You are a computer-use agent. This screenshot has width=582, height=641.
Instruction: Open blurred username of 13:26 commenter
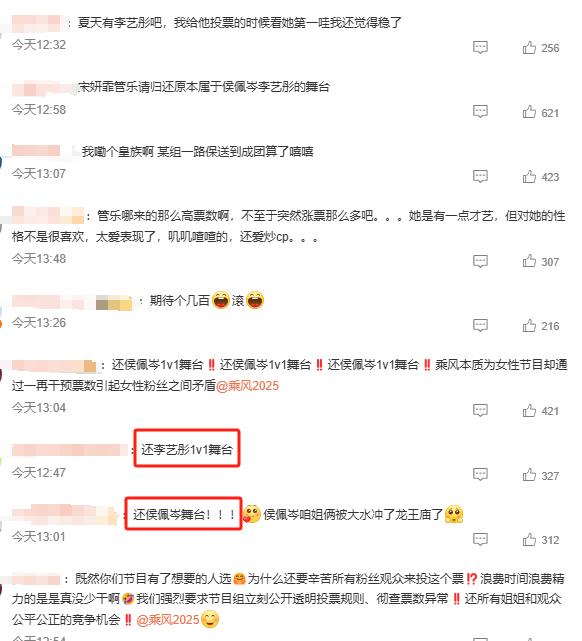click(72, 302)
